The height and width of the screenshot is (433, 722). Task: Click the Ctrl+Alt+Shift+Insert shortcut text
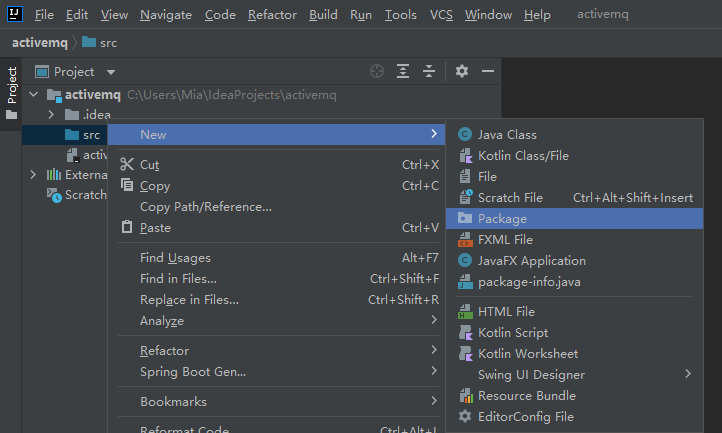point(633,198)
